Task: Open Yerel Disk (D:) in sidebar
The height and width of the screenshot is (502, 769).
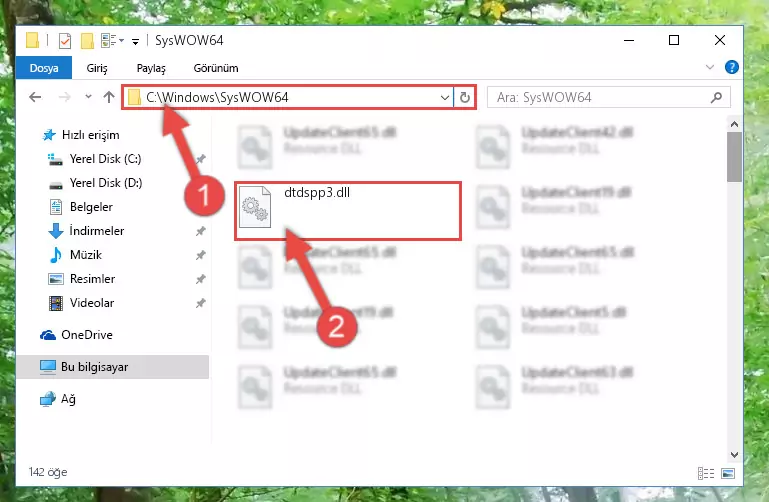Action: [x=106, y=183]
